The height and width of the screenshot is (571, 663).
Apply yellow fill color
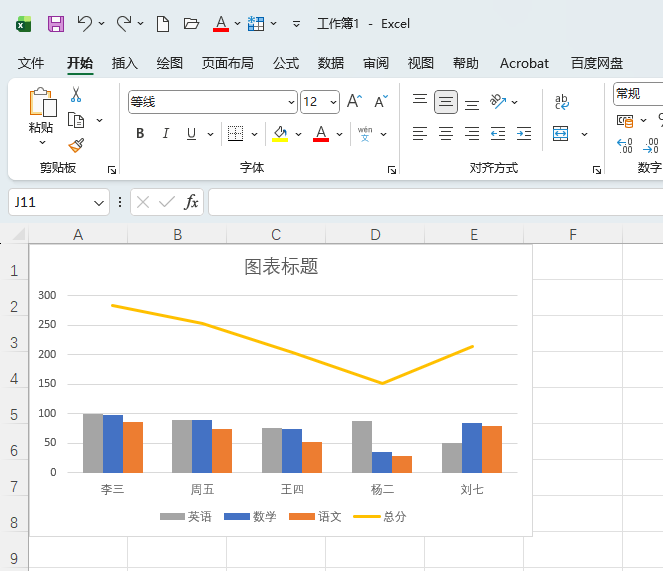click(280, 134)
